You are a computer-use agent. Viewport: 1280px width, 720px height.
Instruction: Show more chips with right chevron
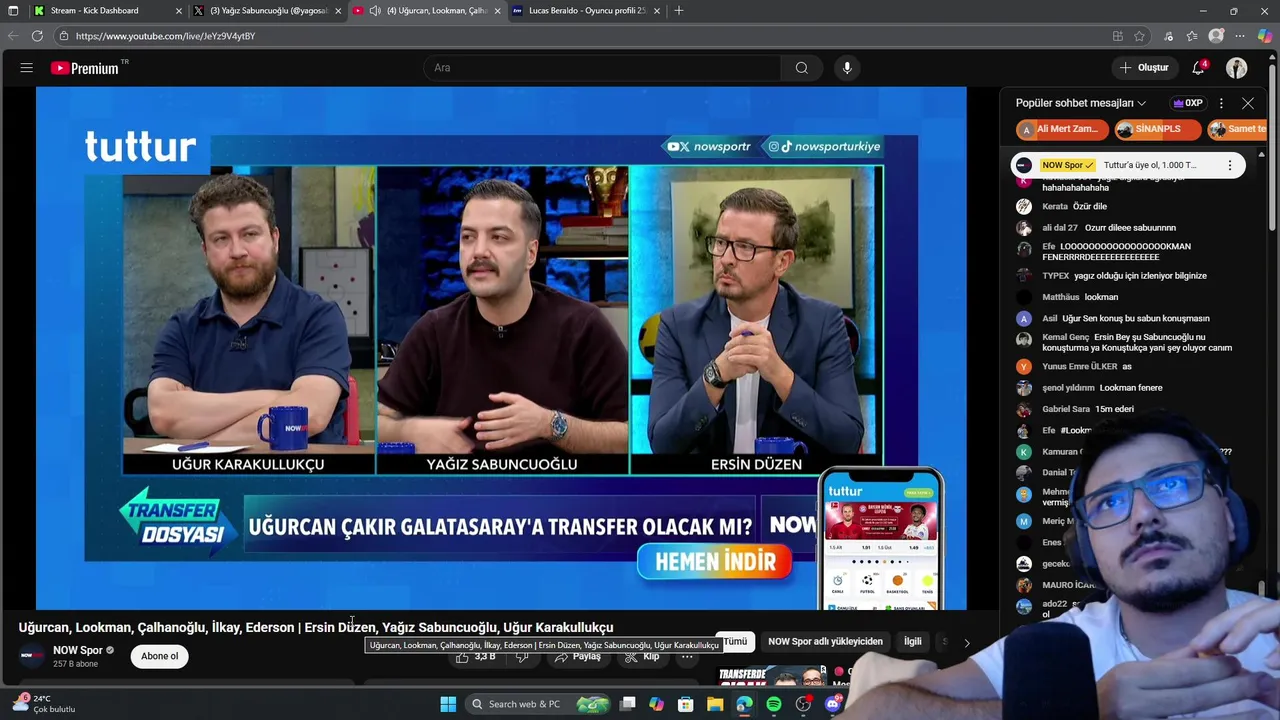967,643
